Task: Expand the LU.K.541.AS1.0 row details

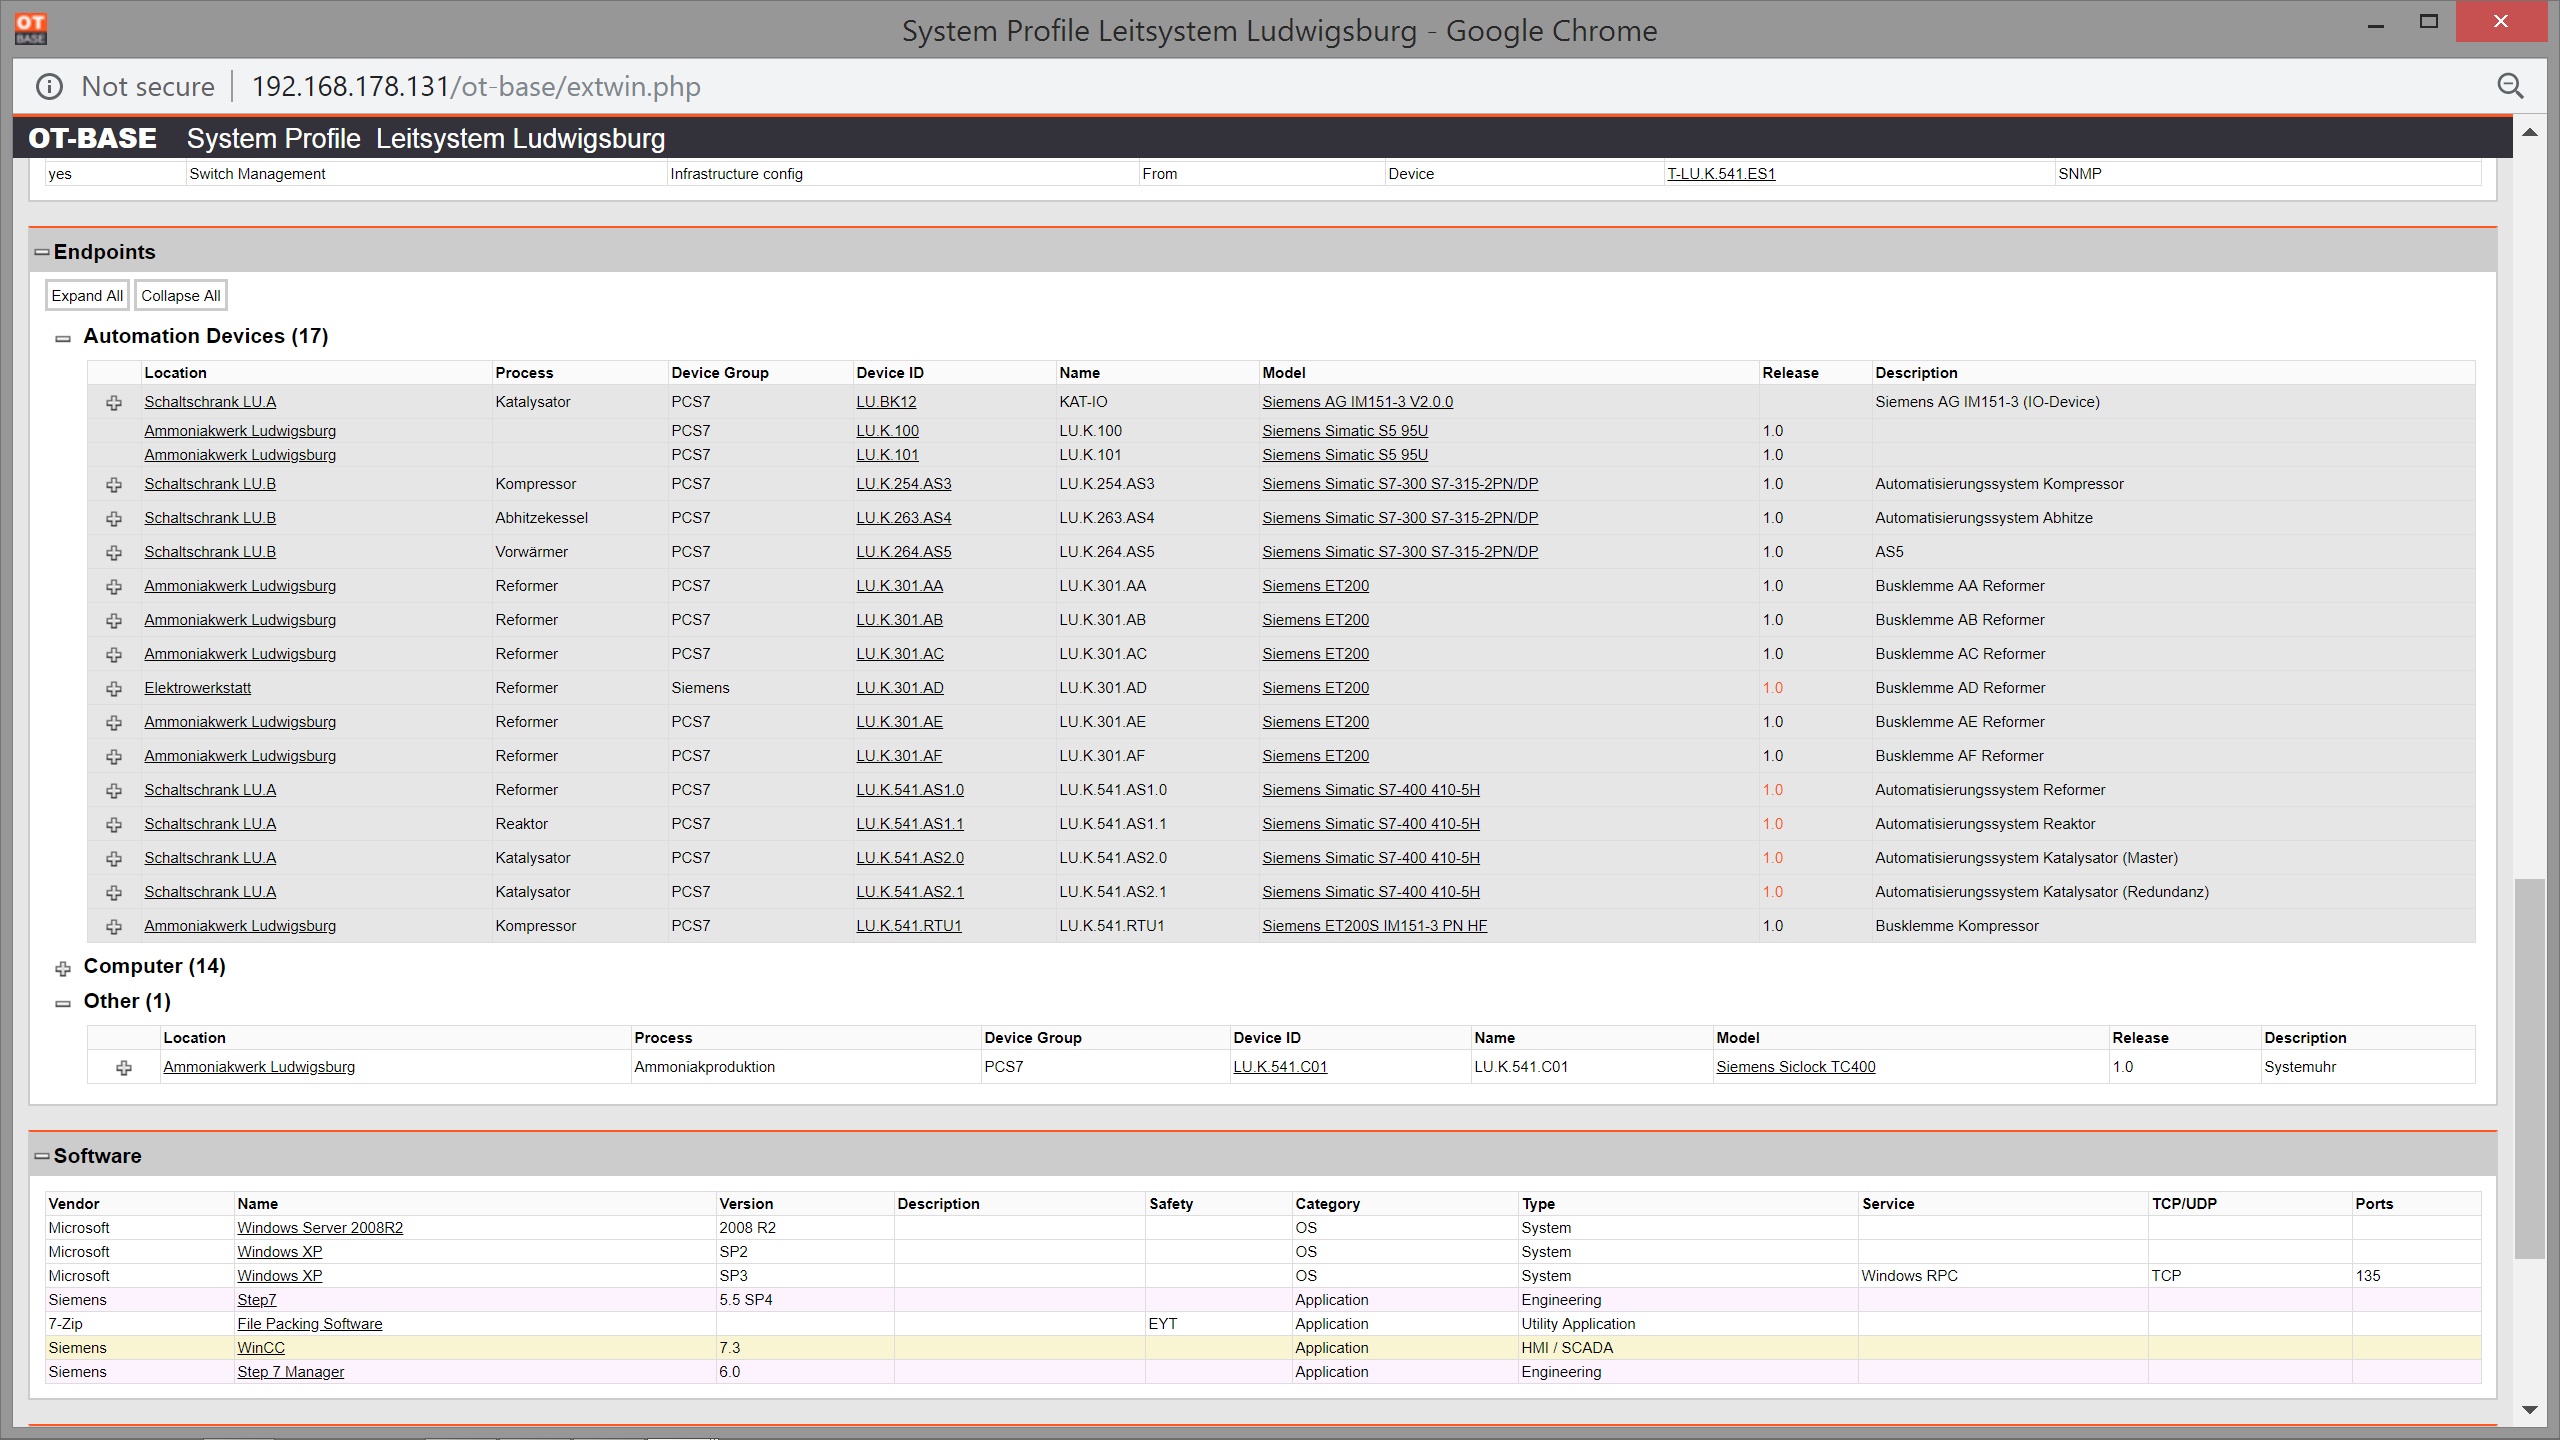Action: coord(114,791)
